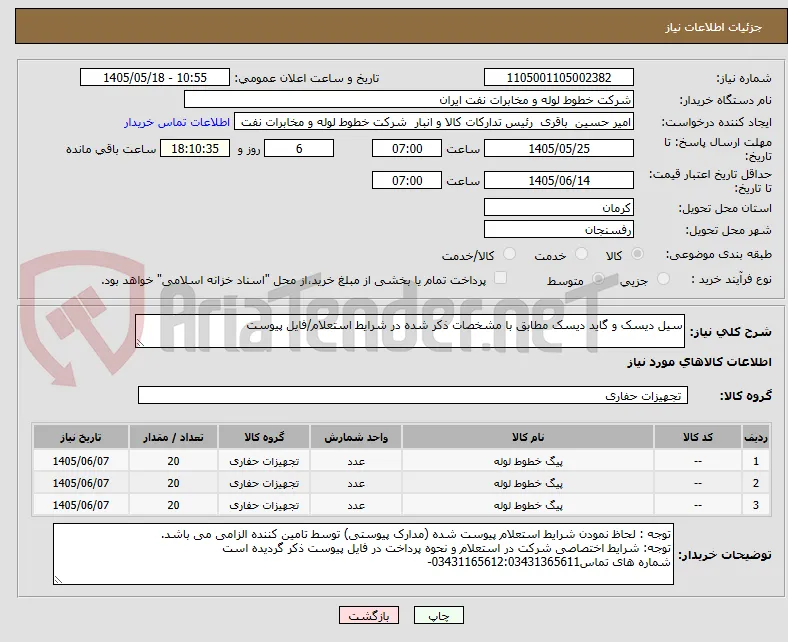Select the کالا/خدمت radio button

pyautogui.click(x=510, y=254)
